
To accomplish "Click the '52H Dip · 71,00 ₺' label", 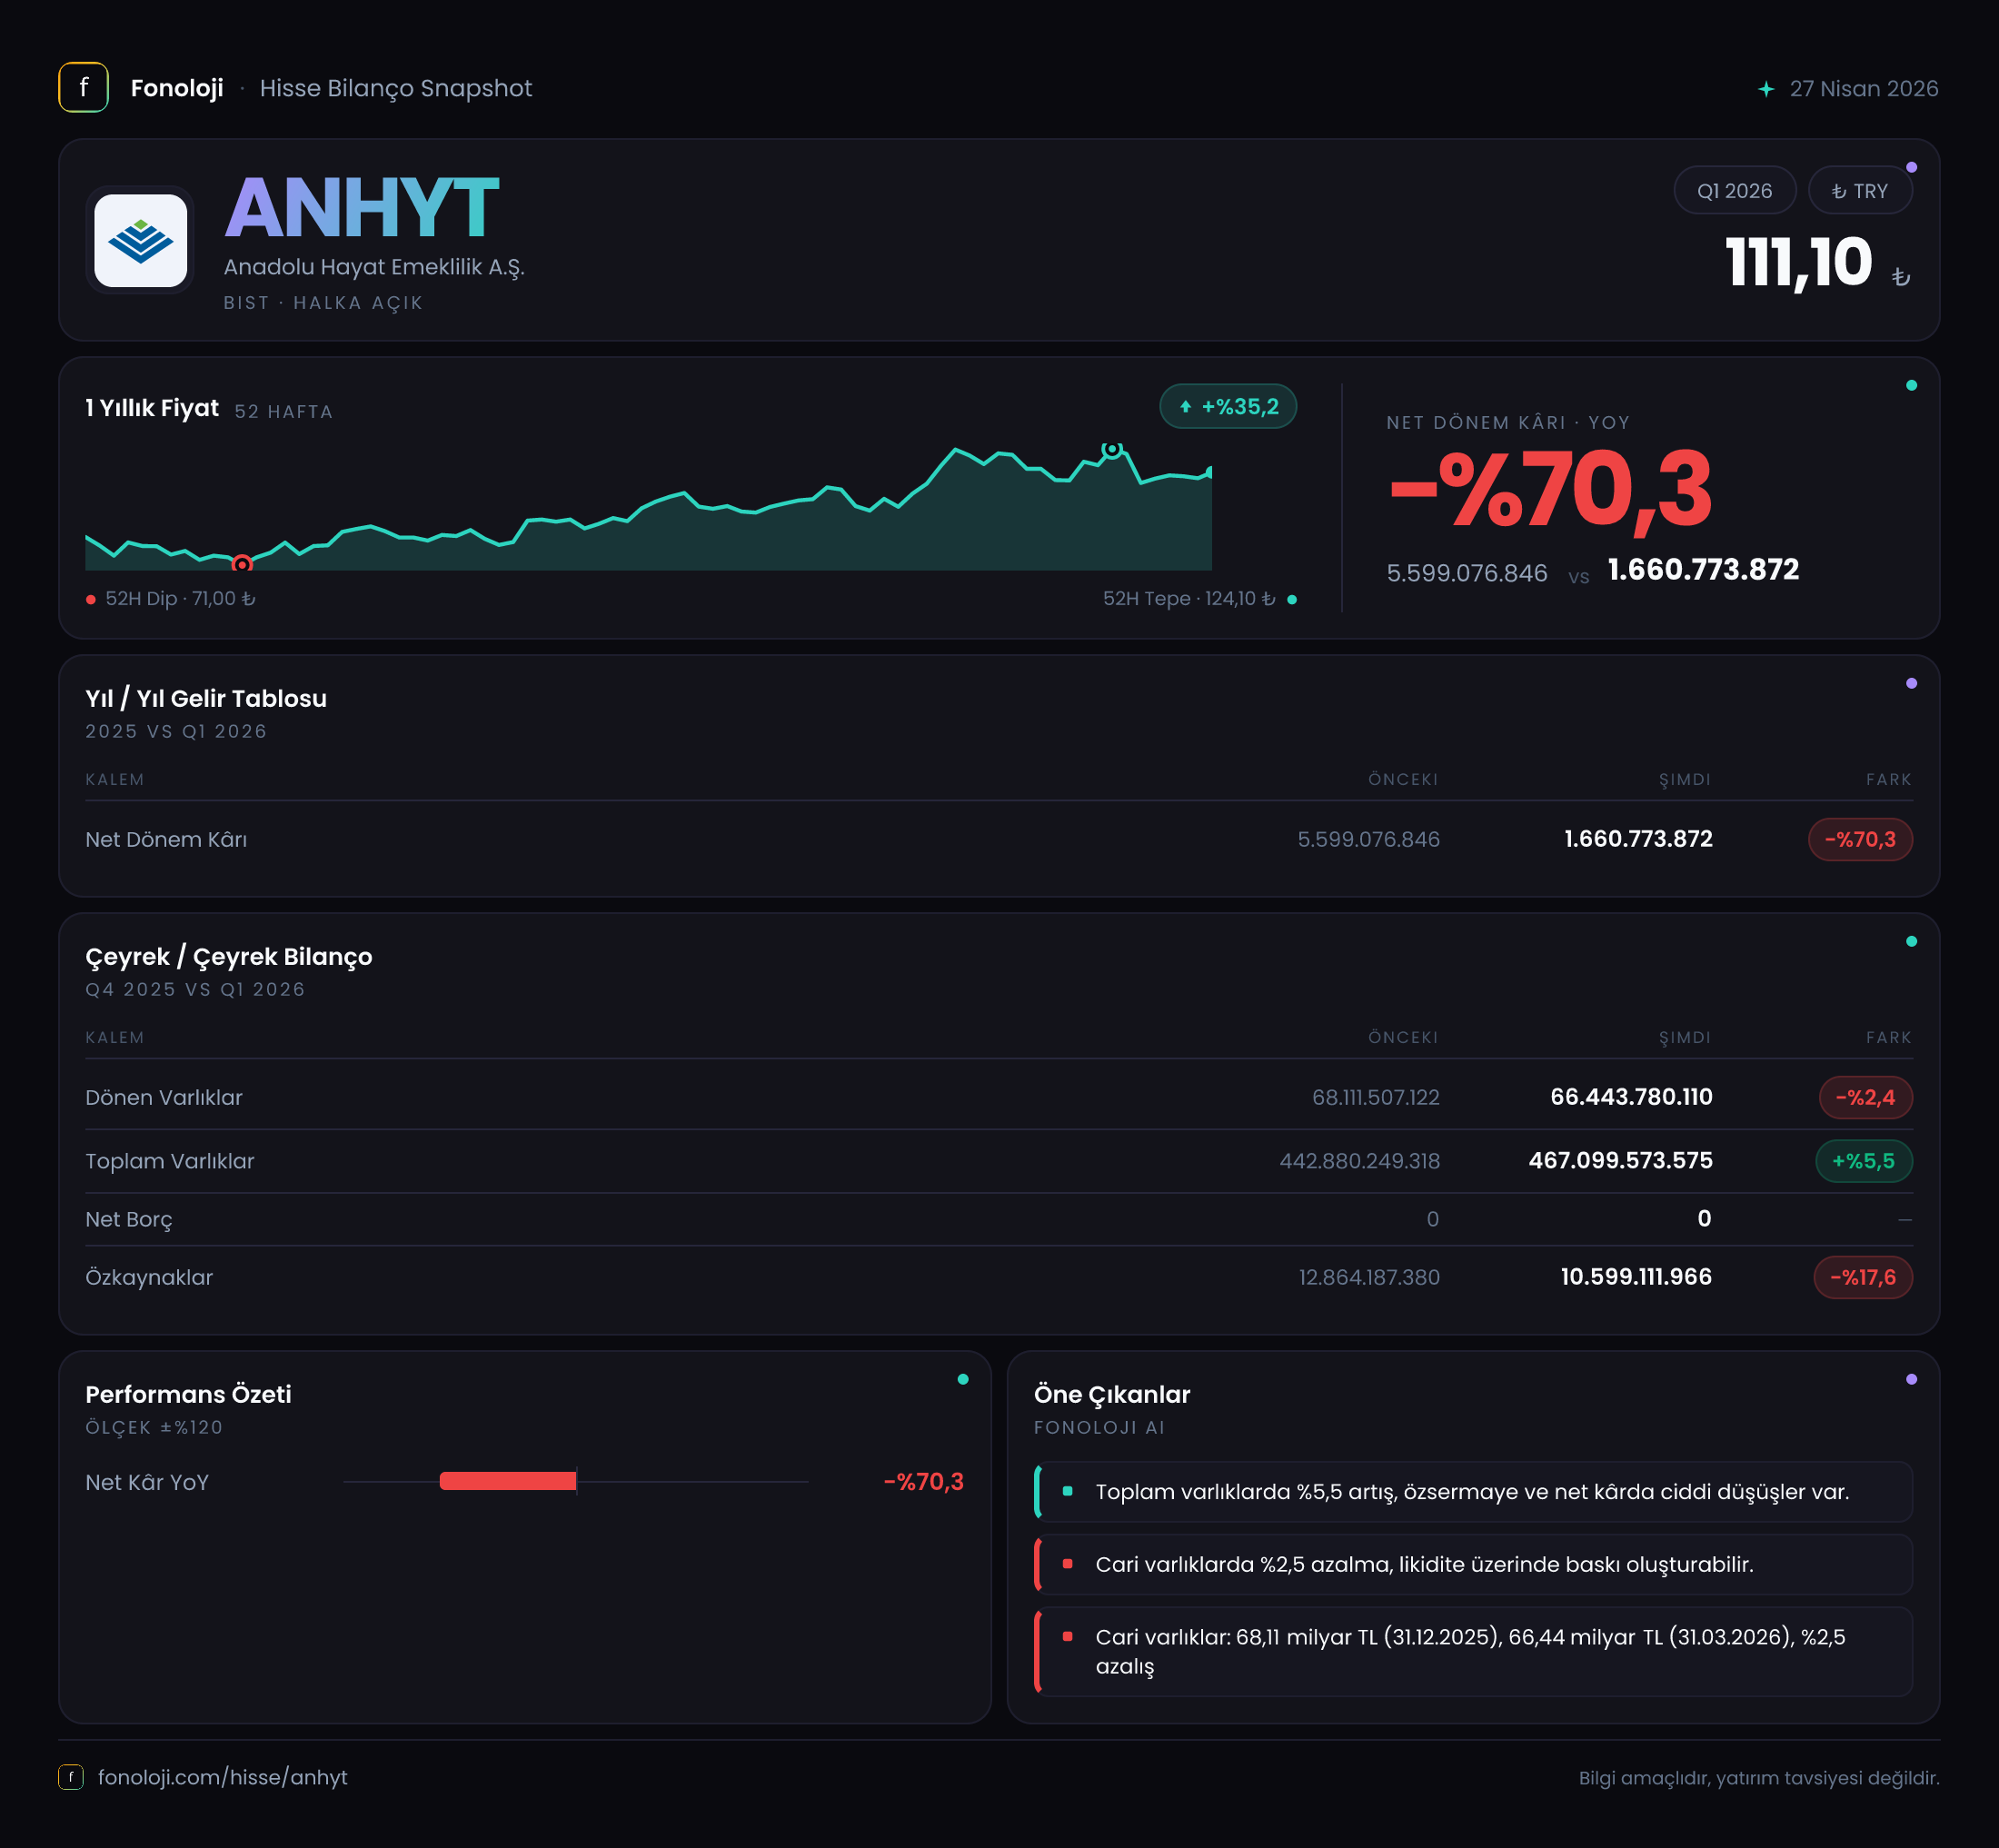I will [x=180, y=598].
